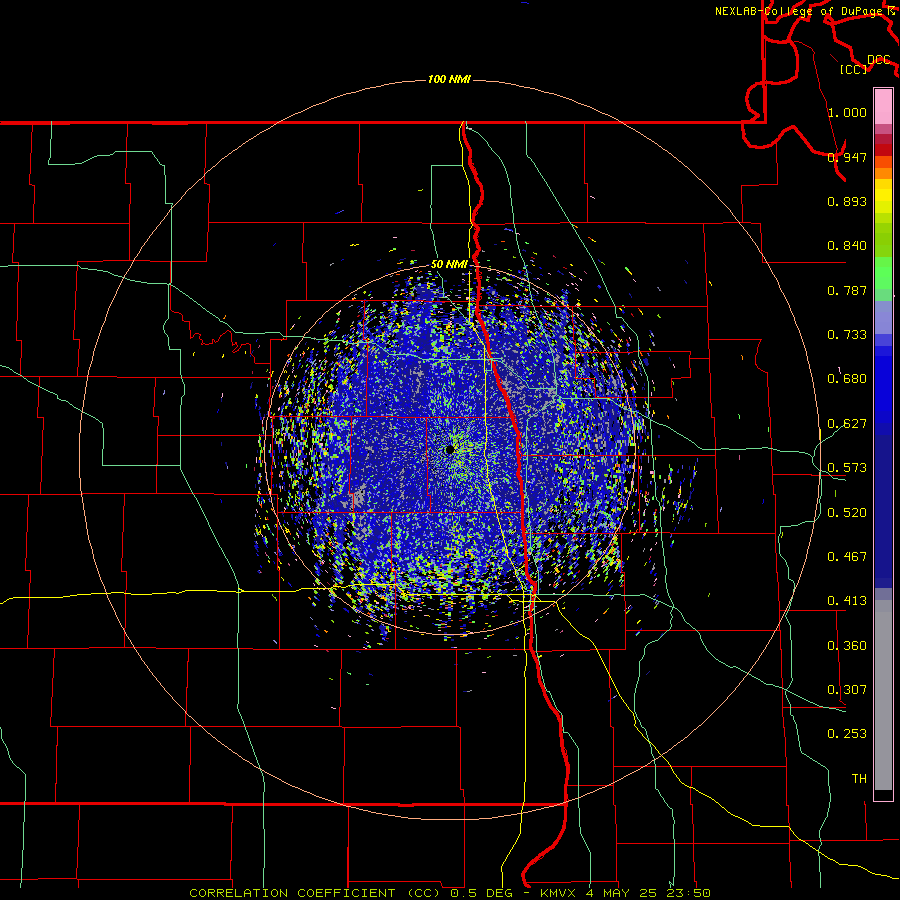Click the black radar site dot at center
900x900 pixels.
click(449, 449)
